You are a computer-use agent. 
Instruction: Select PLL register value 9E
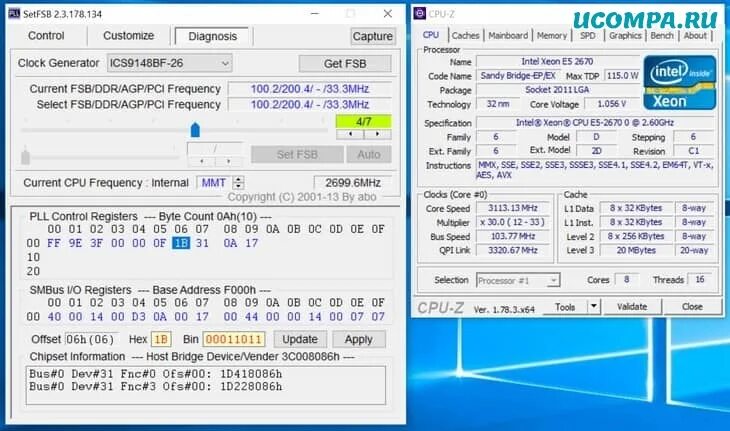coord(75,243)
